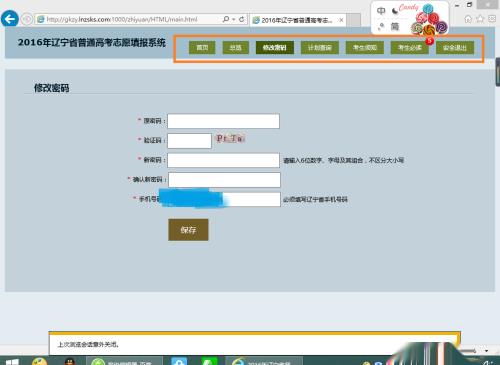Click the browser forward arrow button
The height and width of the screenshot is (365, 500).
pyautogui.click(x=27, y=19)
